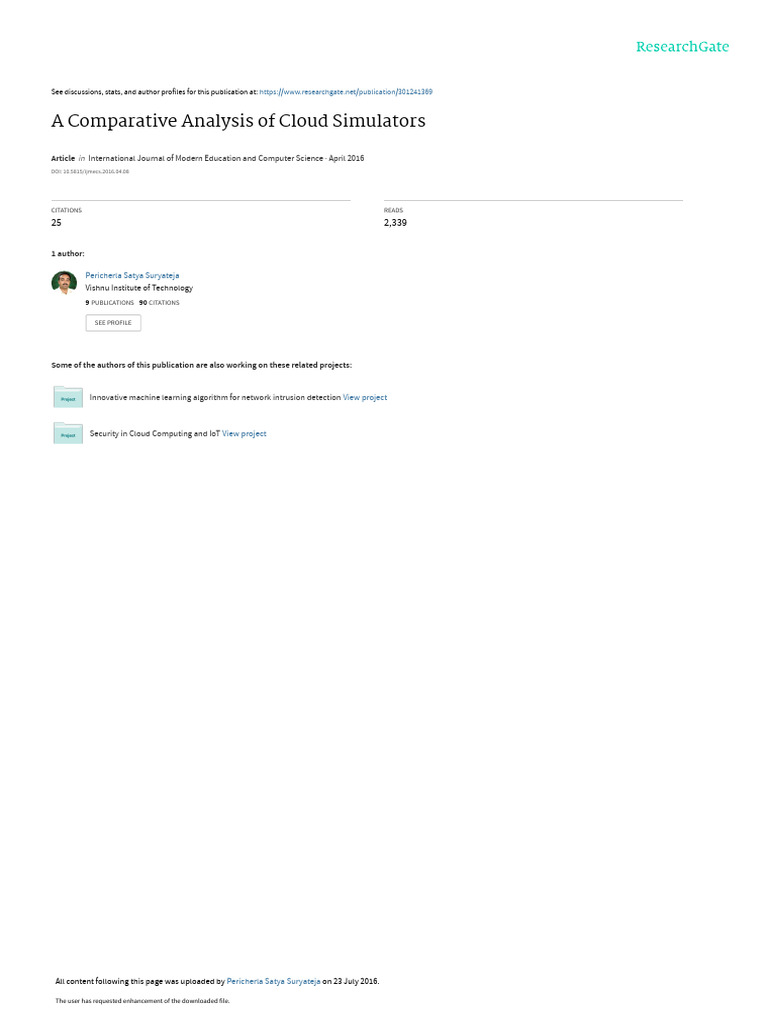Screen dimensions: 768x1024
Task: Open View project for machine learning algorithm
Action: 365,397
